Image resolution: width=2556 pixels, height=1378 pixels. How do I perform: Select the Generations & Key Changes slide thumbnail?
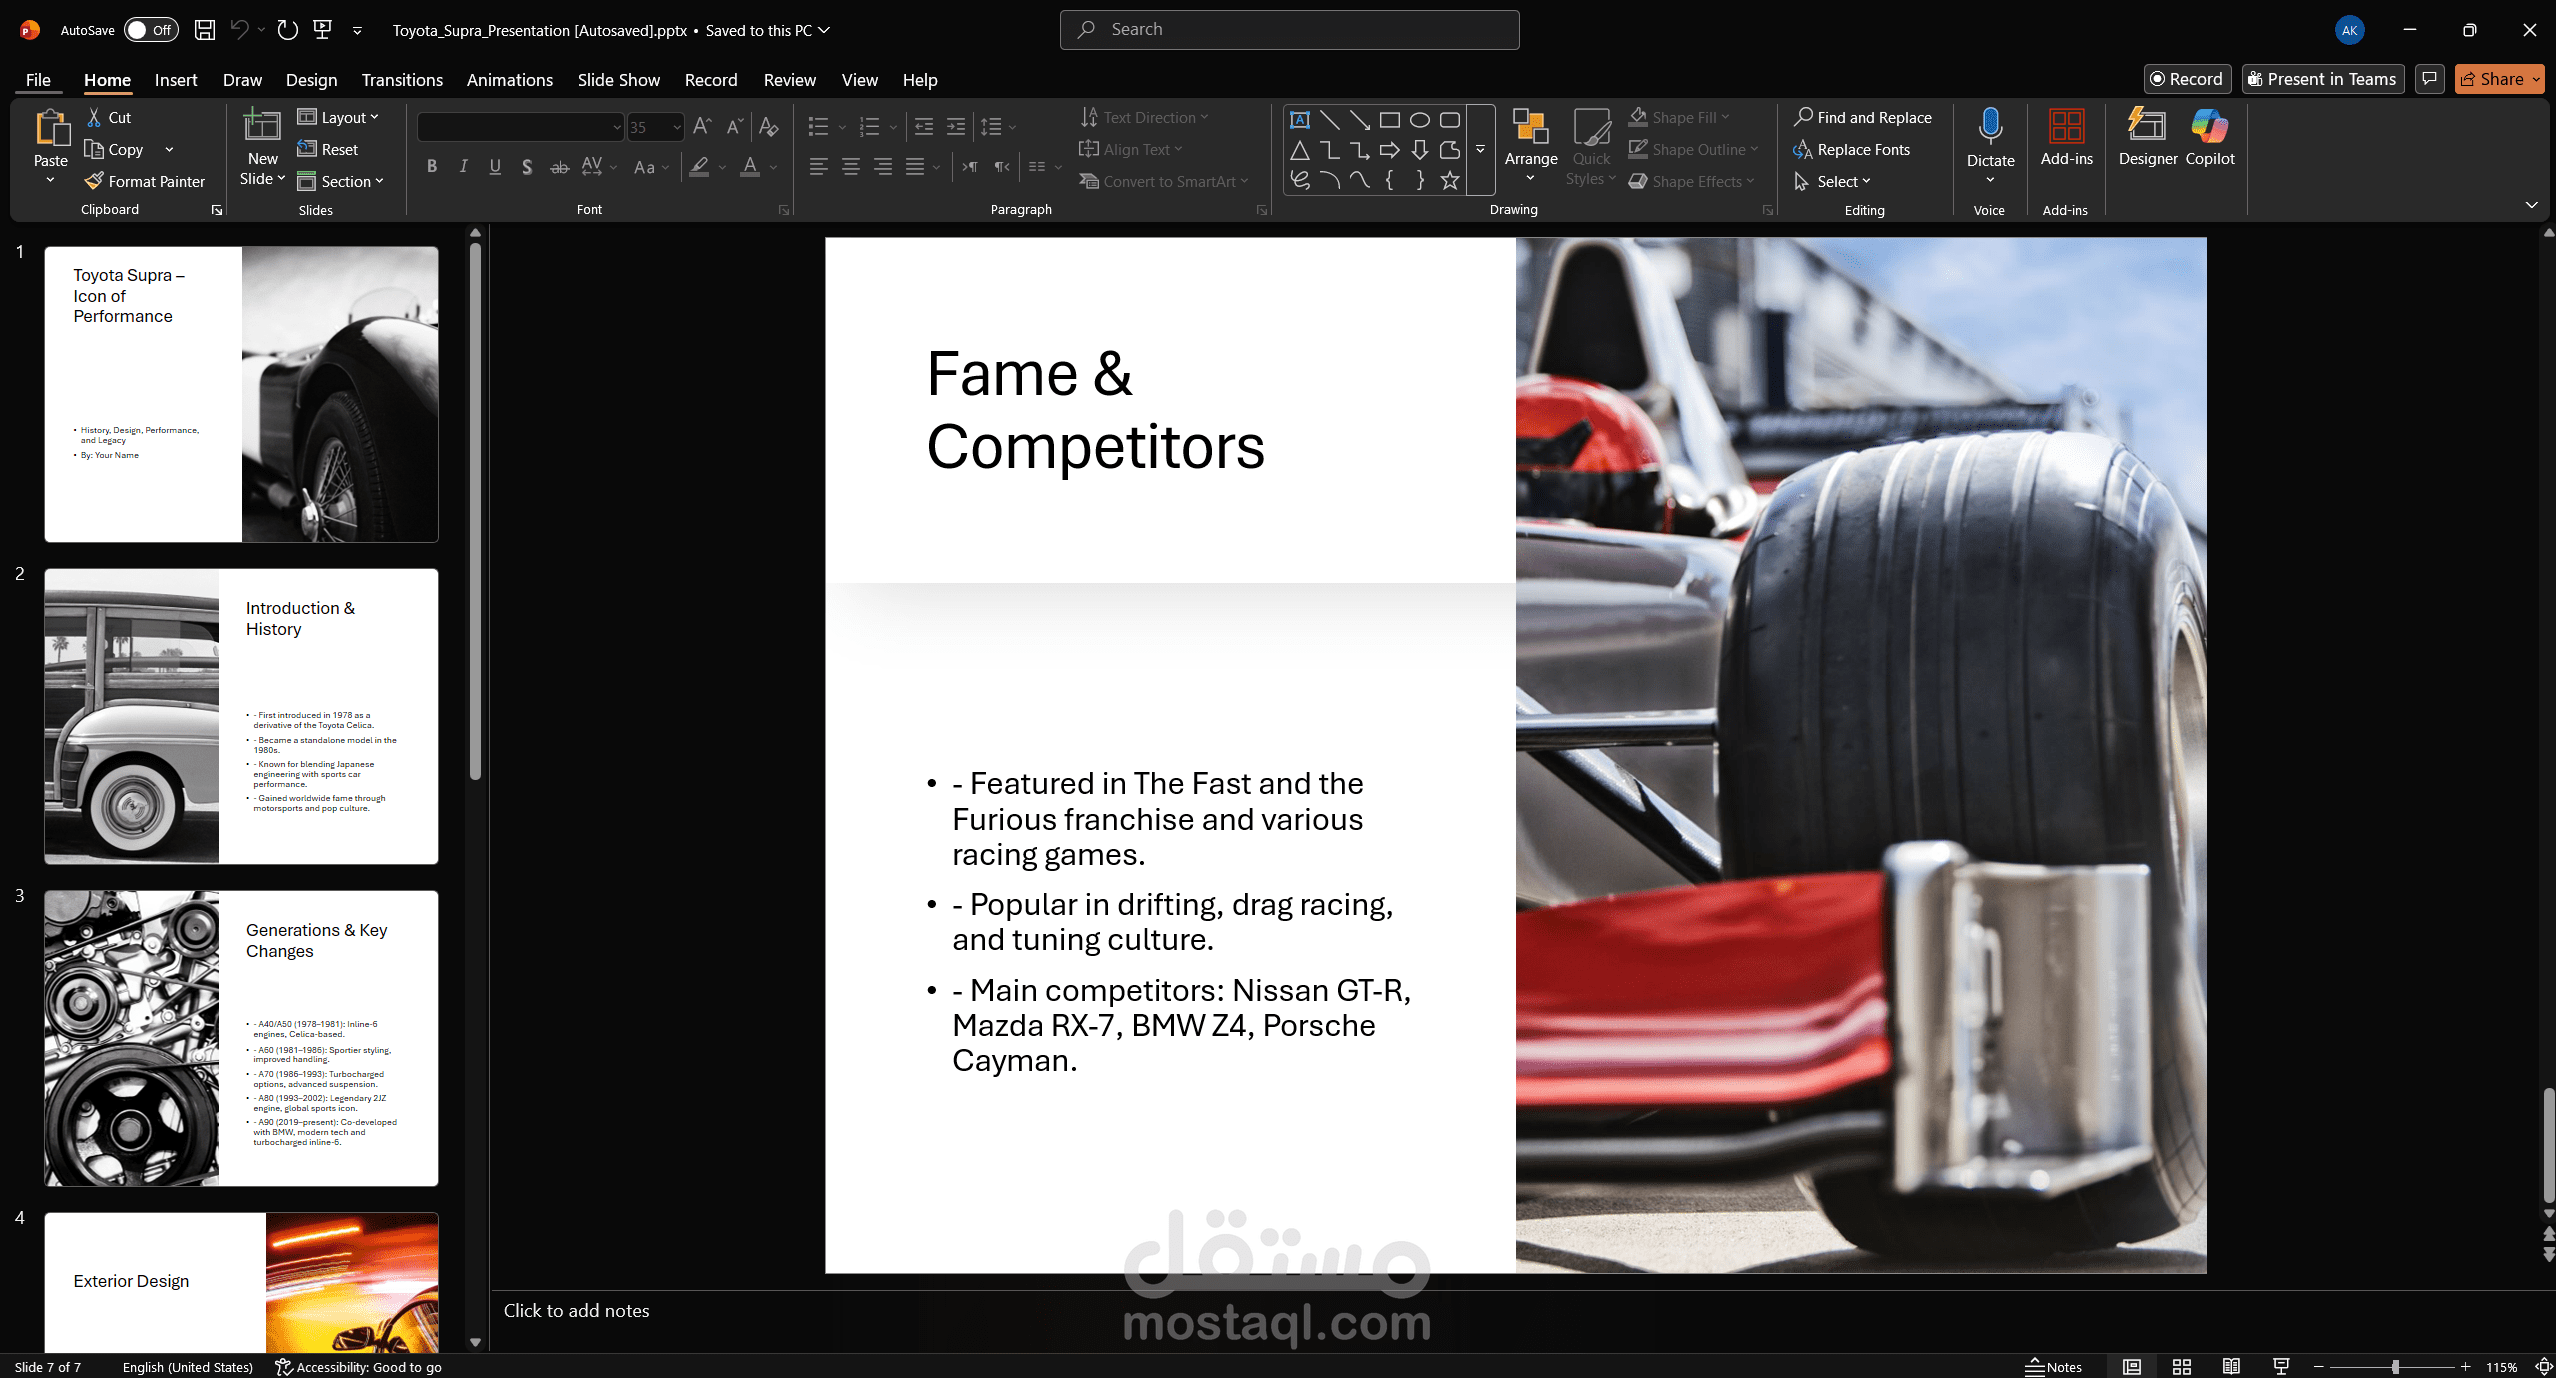pyautogui.click(x=241, y=1038)
